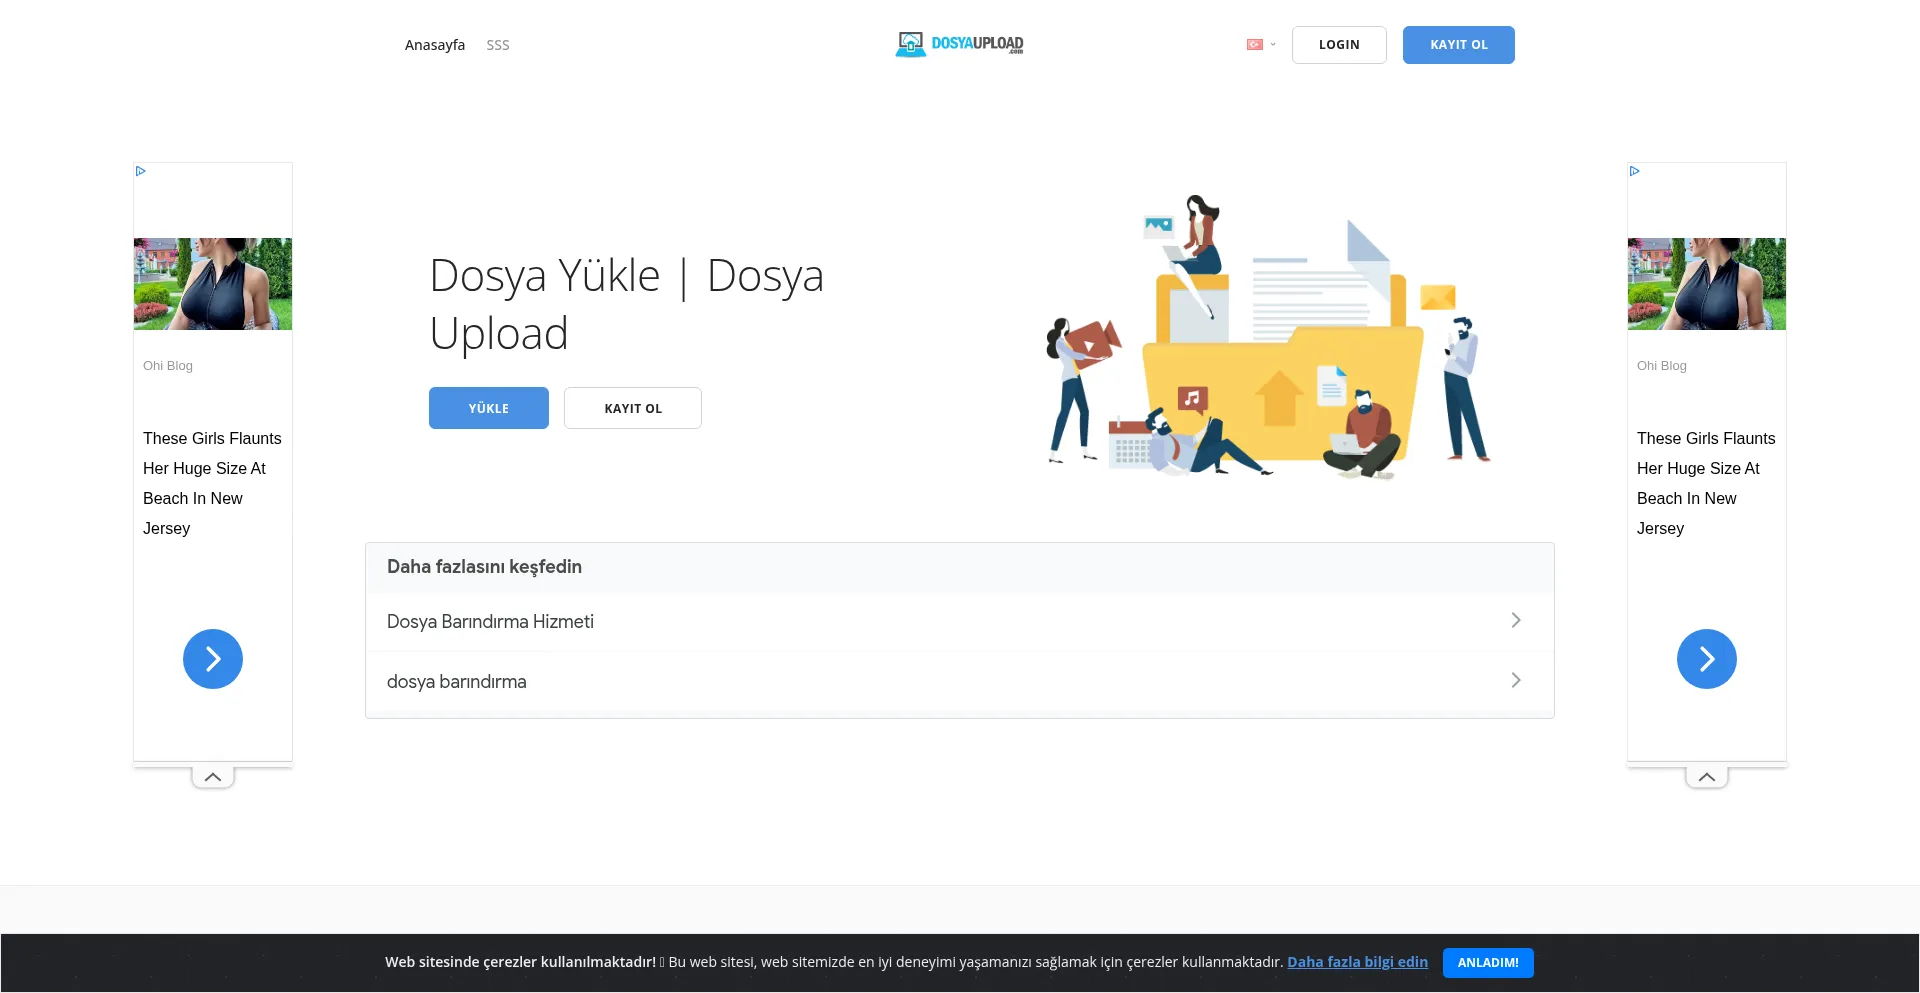Click chevron on dosya barındırma row

click(1516, 680)
